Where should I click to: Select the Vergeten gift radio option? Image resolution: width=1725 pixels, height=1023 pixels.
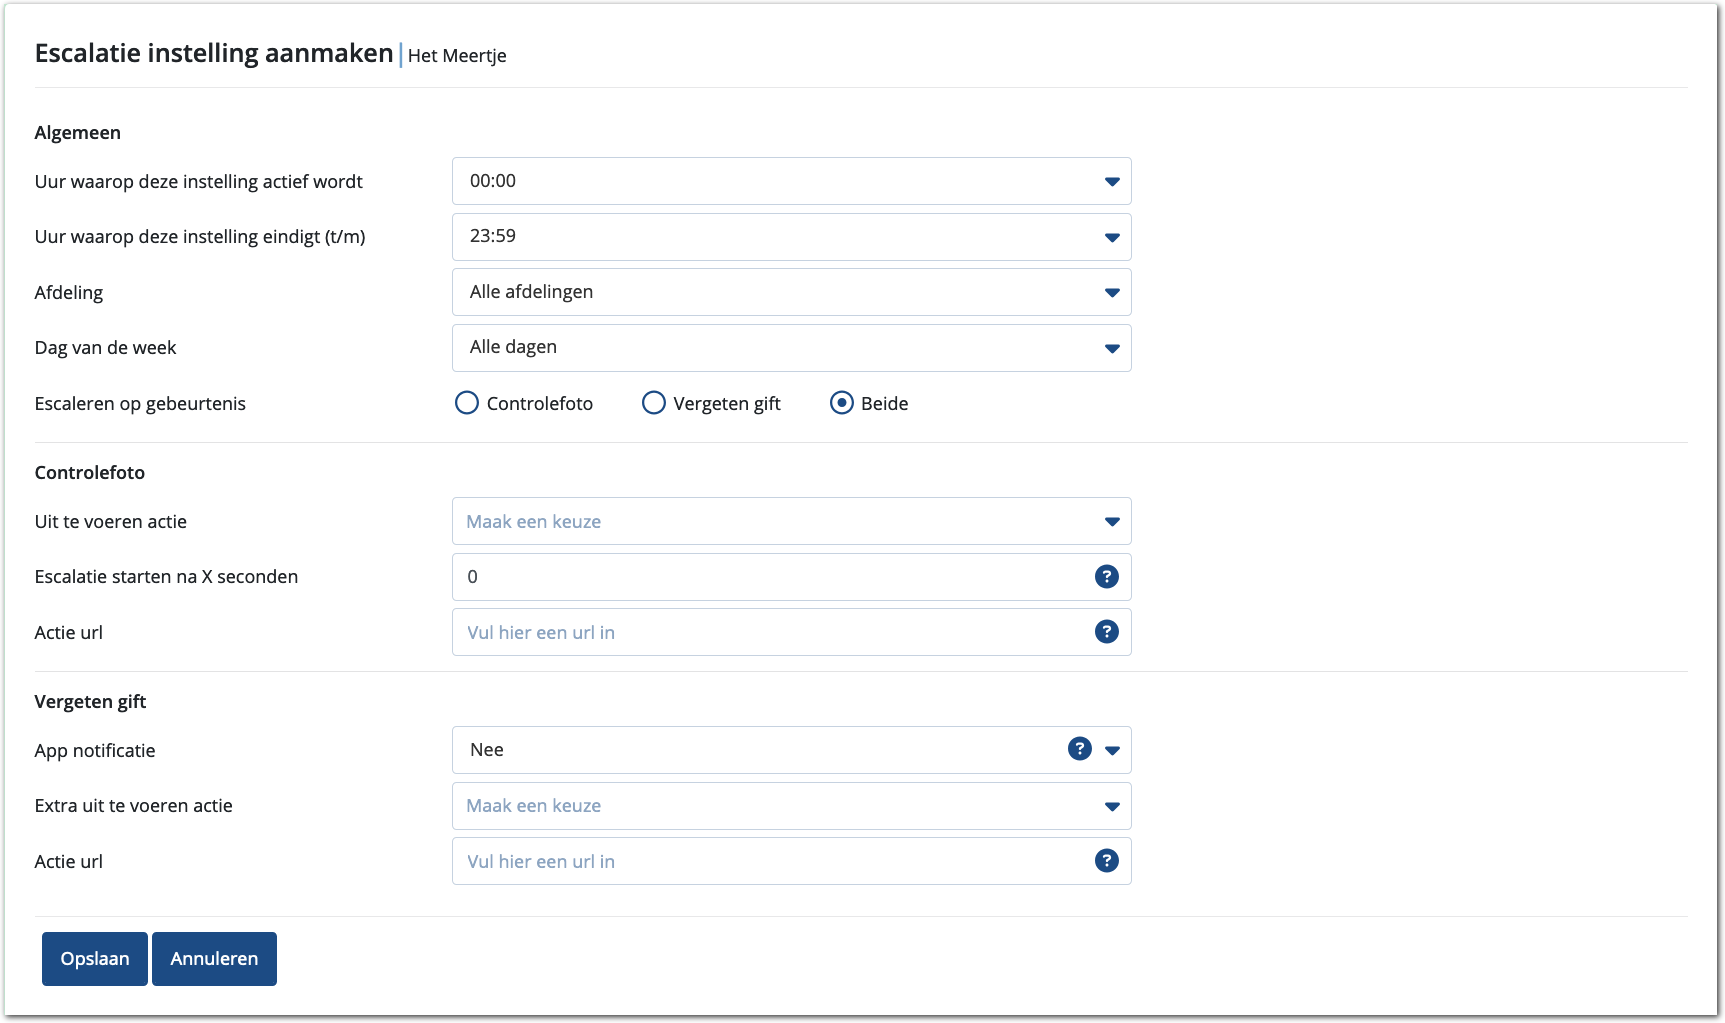pos(654,403)
